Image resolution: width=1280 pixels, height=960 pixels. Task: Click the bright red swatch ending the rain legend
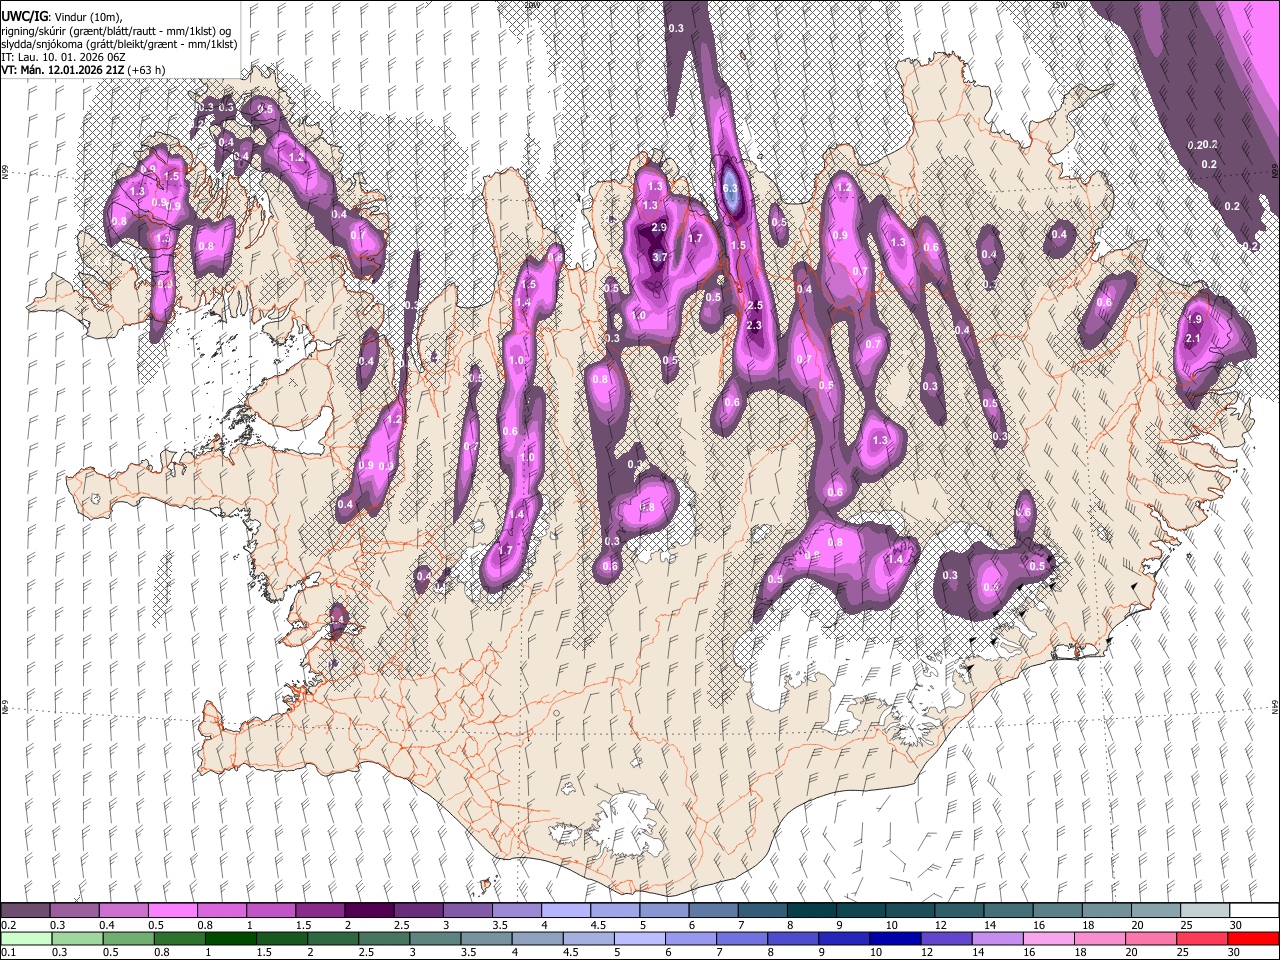click(1253, 938)
